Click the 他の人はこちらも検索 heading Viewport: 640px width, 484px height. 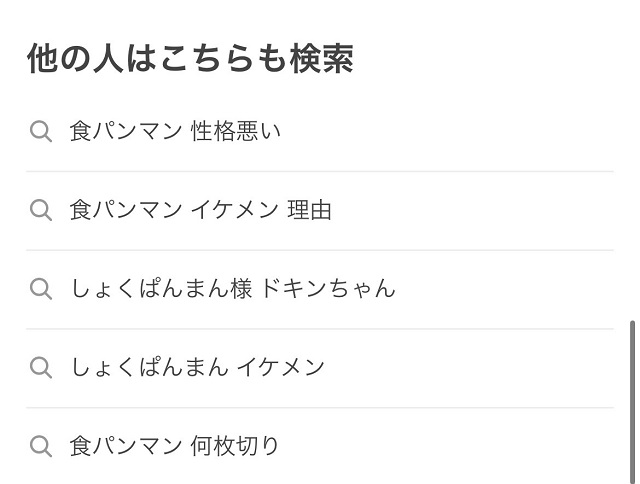click(x=190, y=59)
